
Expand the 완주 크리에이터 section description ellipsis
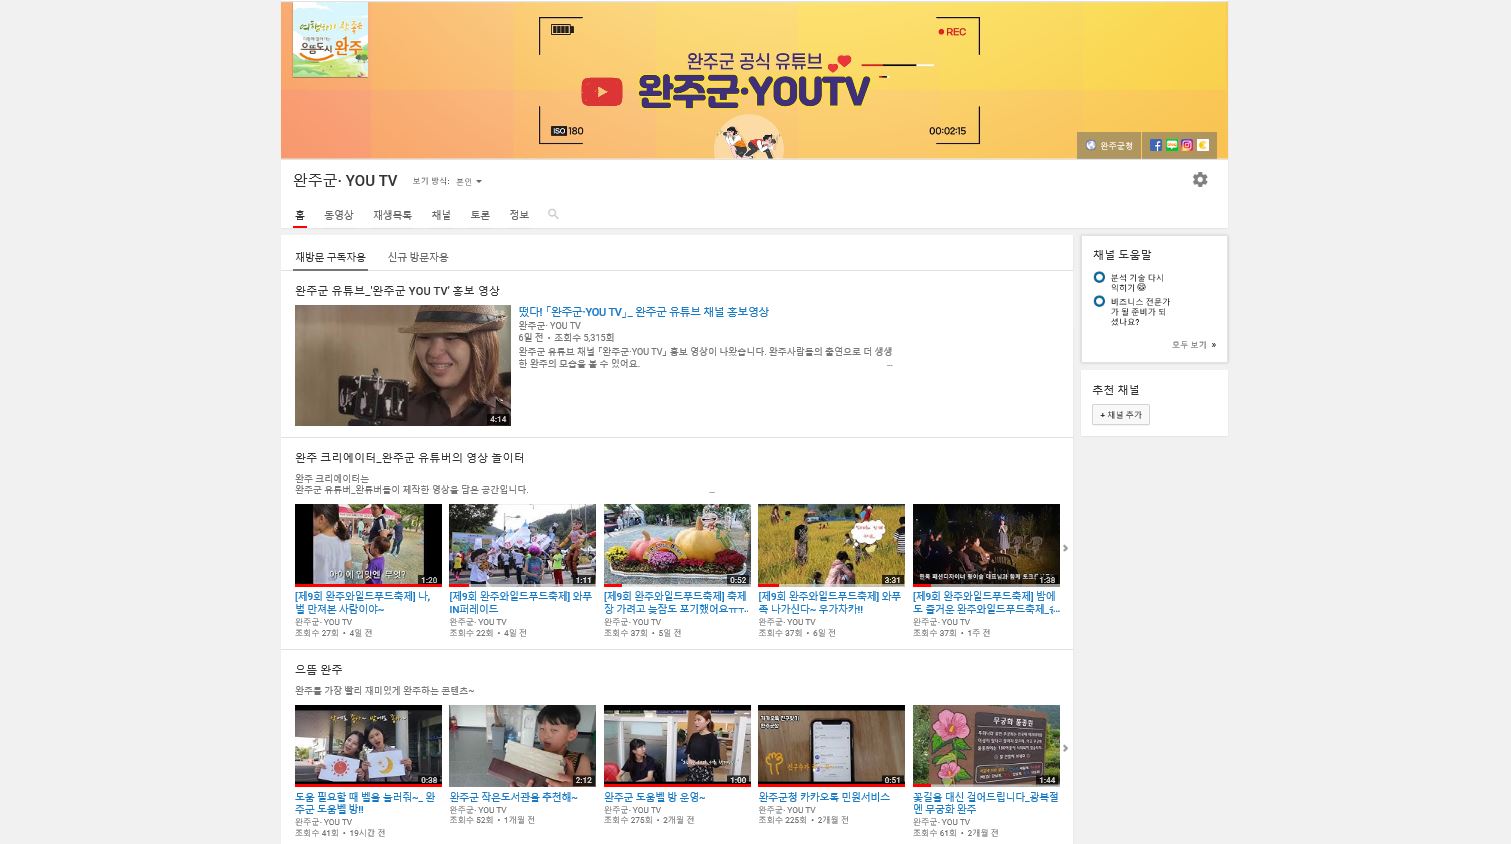pos(712,491)
